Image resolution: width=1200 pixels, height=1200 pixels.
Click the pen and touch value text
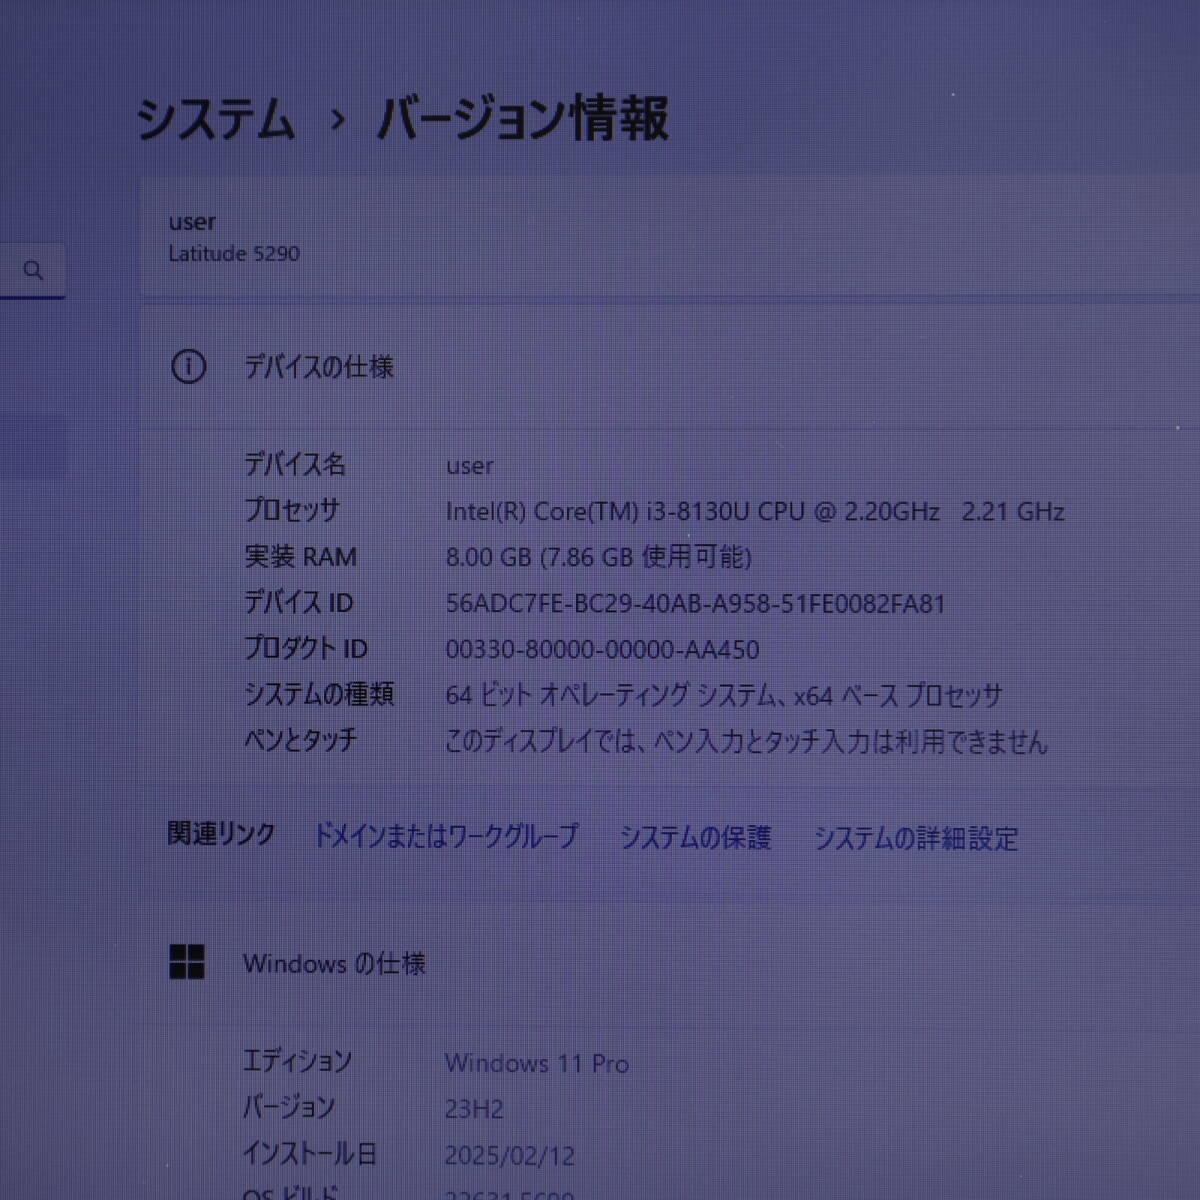(747, 741)
